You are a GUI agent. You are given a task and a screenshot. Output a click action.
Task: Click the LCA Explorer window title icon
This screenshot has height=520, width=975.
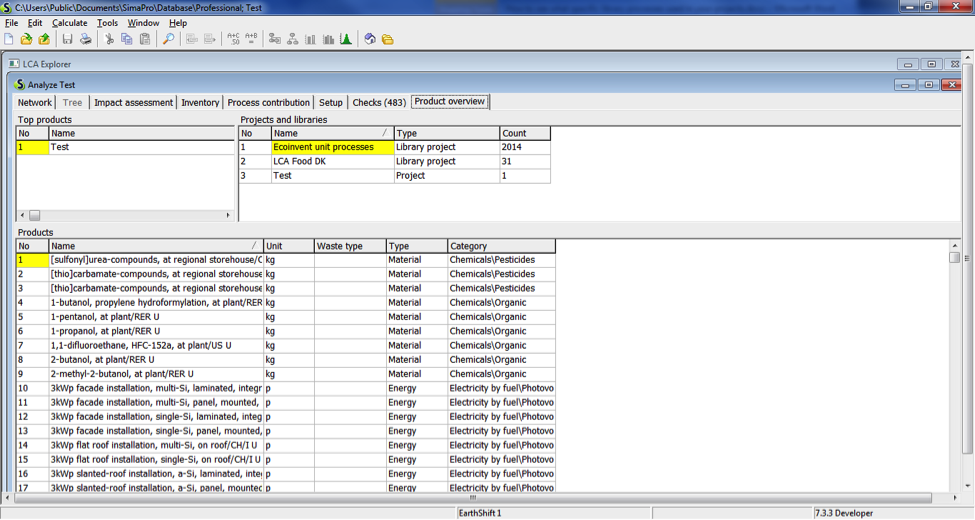(14, 63)
